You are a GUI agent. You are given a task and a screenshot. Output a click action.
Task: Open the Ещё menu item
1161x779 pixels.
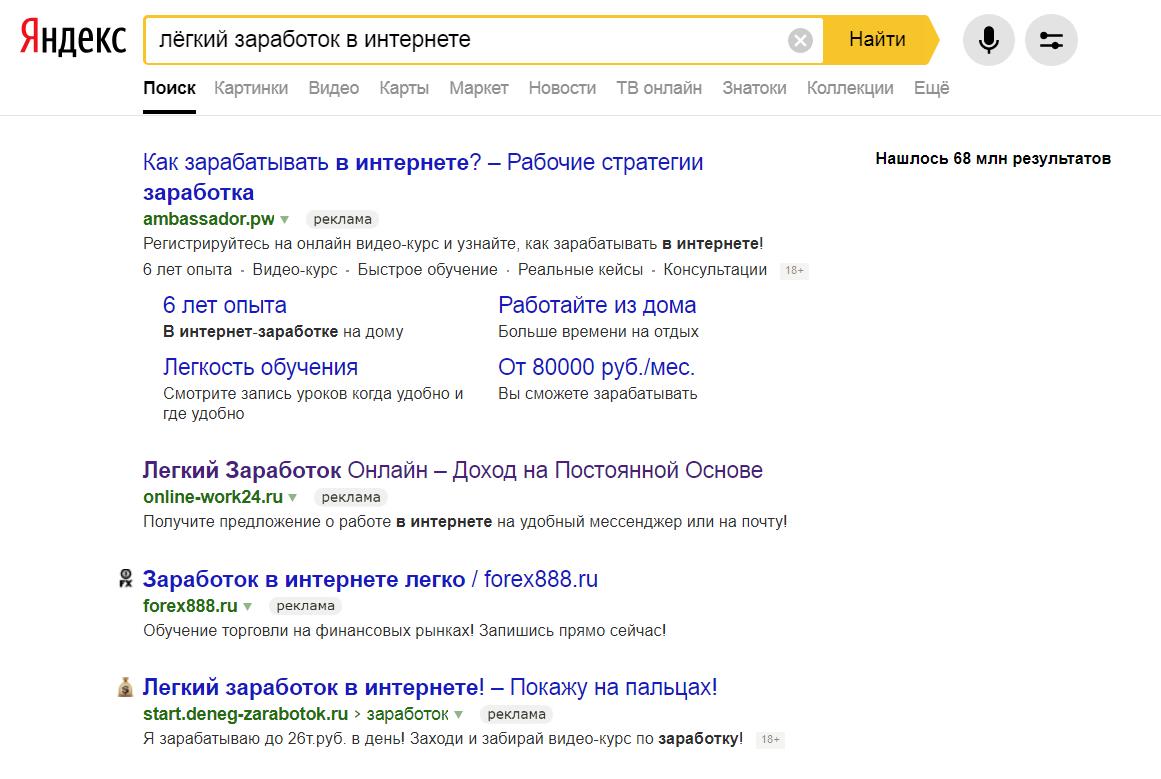[931, 88]
